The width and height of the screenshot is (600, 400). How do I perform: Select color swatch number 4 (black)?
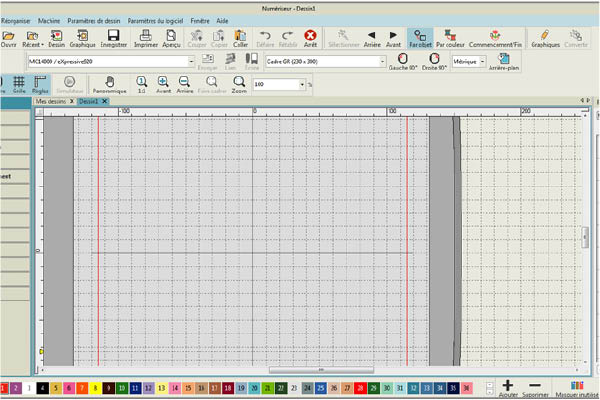click(41, 386)
